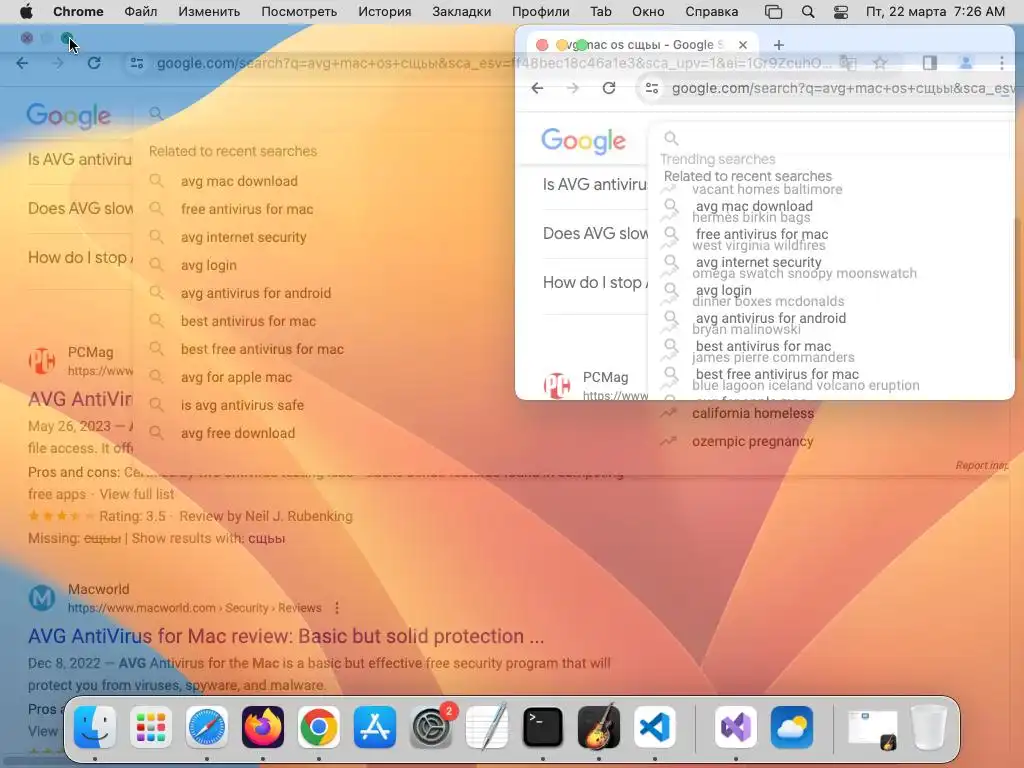Image resolution: width=1024 pixels, height=768 pixels.
Task: Go back in the small Chrome window
Action: pyautogui.click(x=537, y=88)
